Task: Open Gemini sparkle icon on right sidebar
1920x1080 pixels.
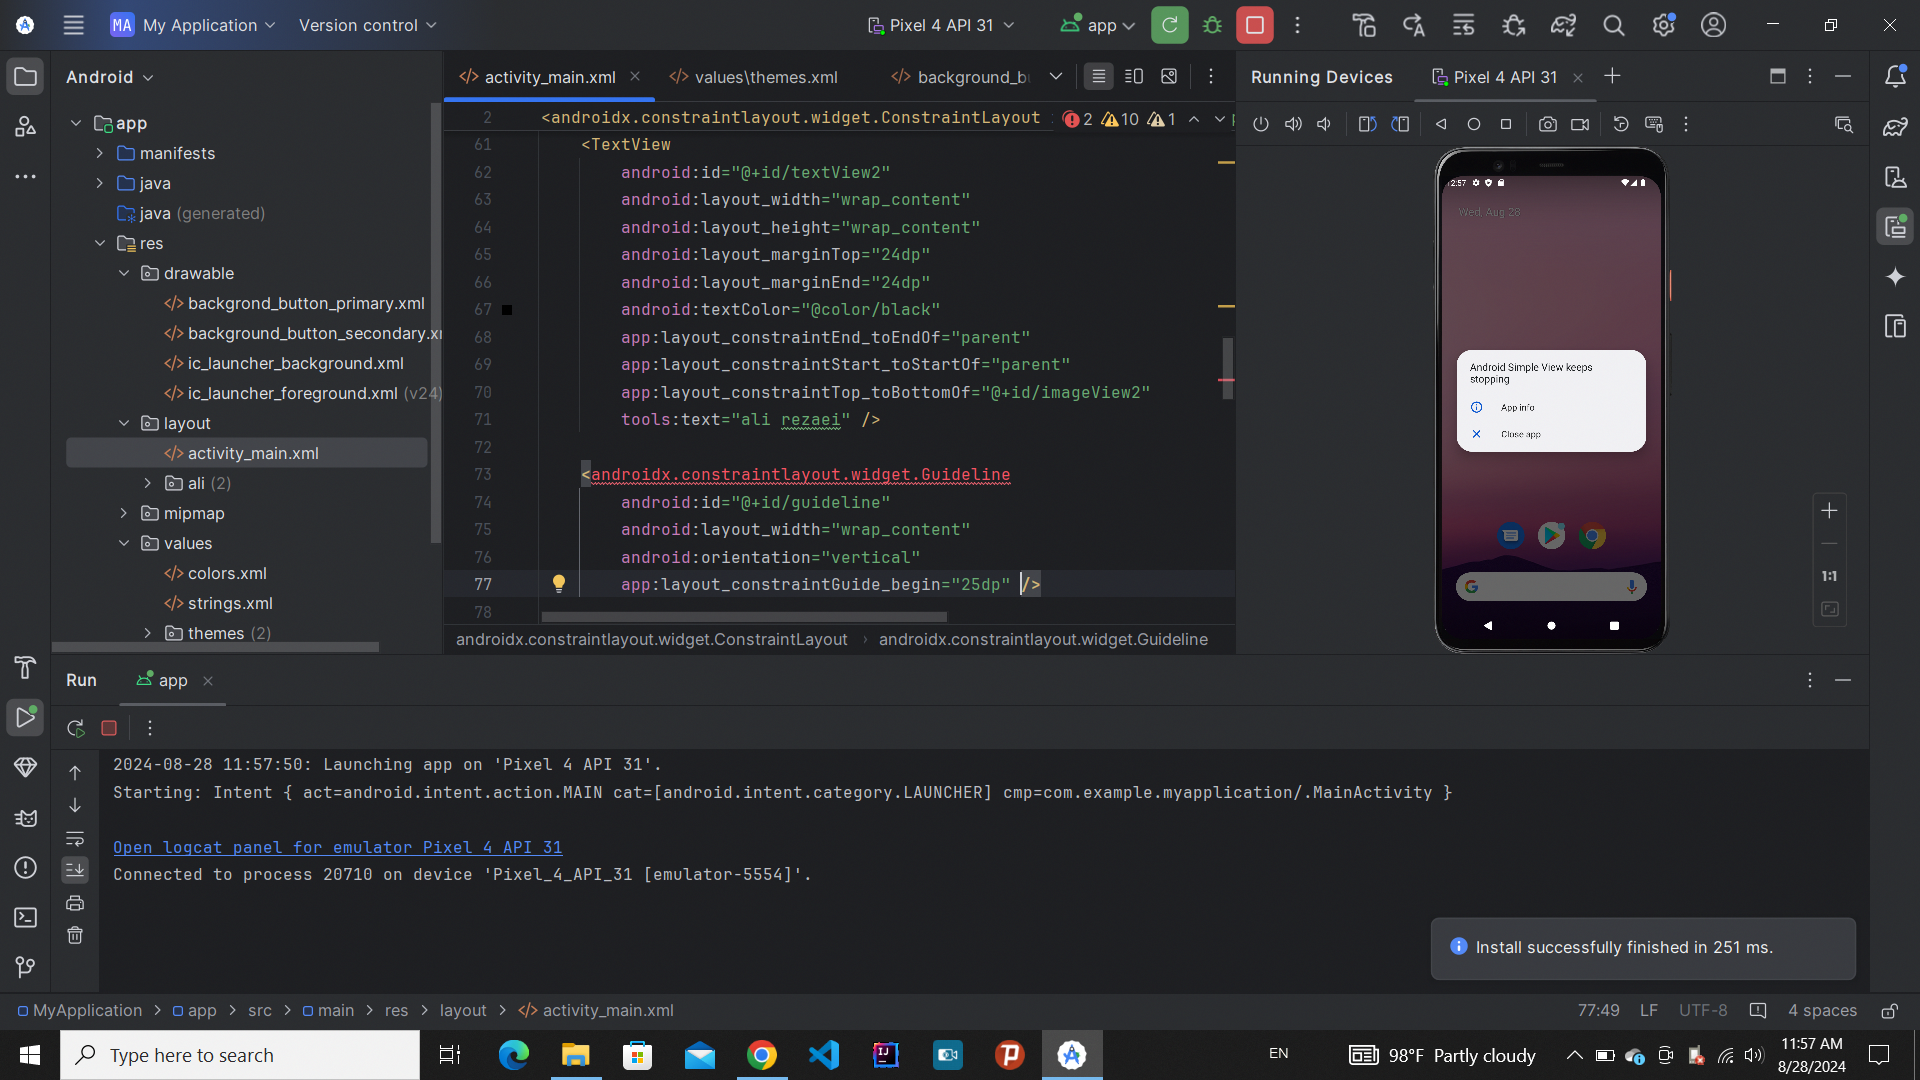Action: (x=1894, y=277)
